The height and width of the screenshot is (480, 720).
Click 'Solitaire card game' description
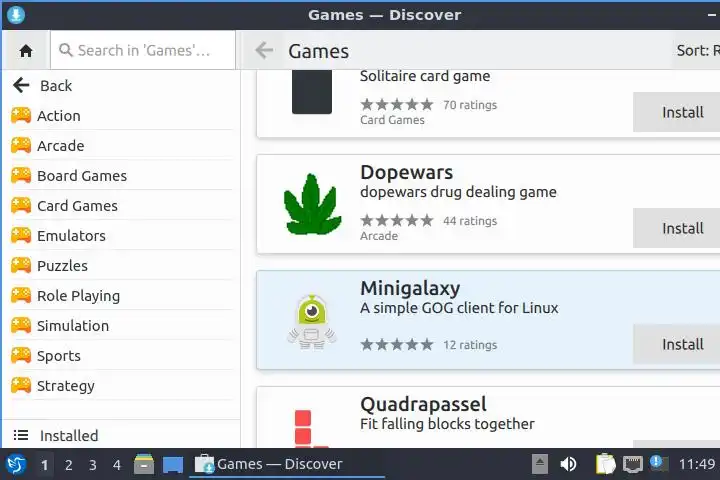pos(425,76)
